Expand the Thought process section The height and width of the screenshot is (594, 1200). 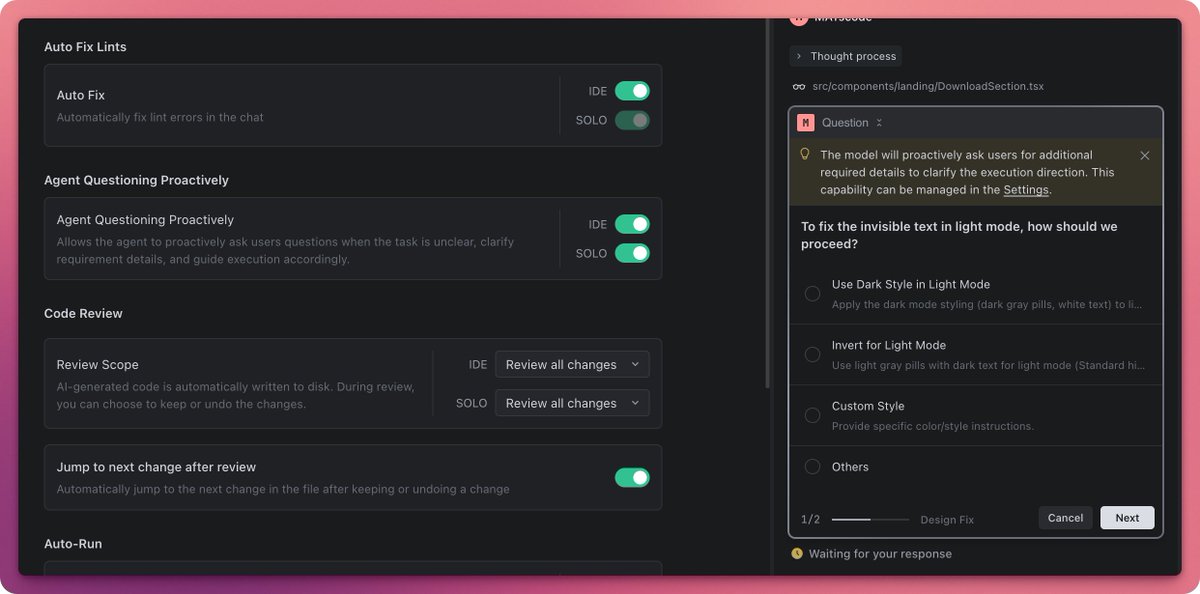coord(845,57)
